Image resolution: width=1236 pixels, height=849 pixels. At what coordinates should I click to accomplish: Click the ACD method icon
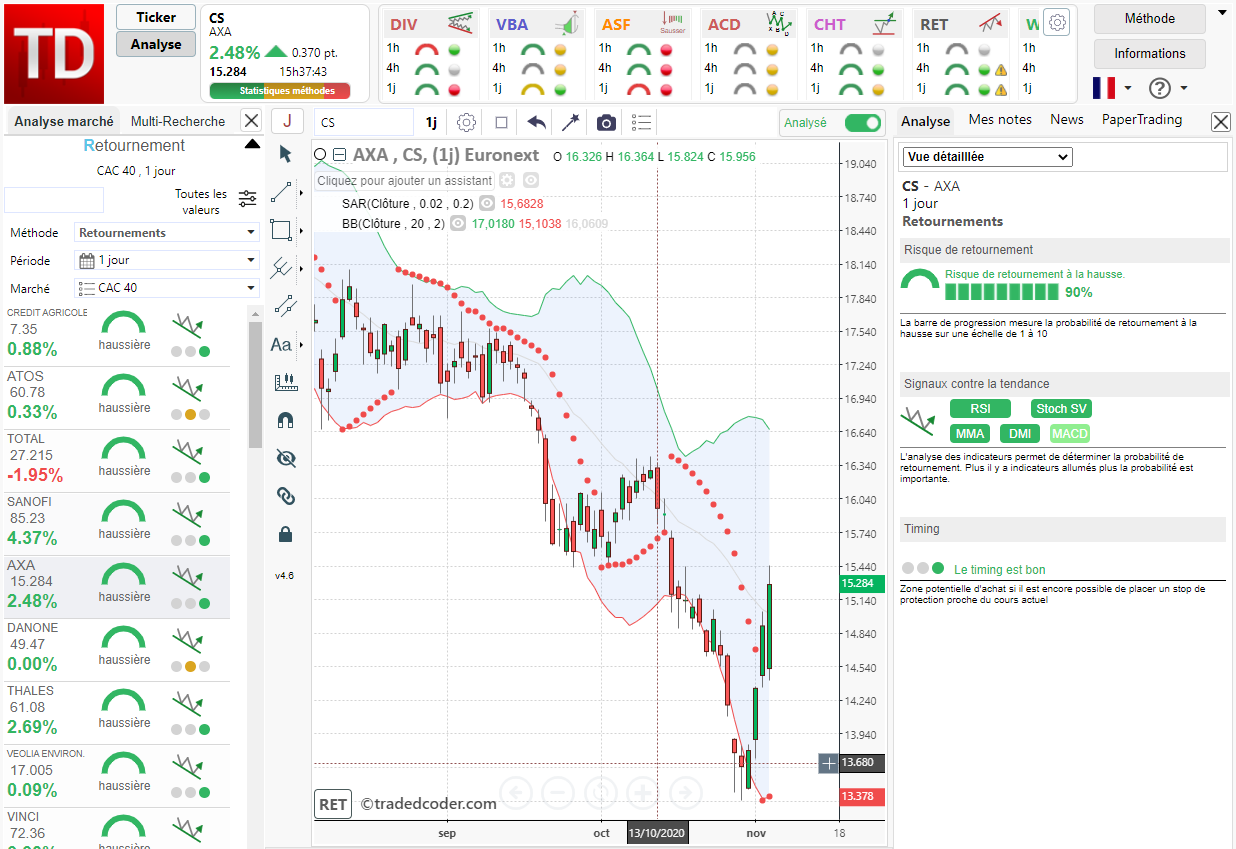click(x=779, y=23)
